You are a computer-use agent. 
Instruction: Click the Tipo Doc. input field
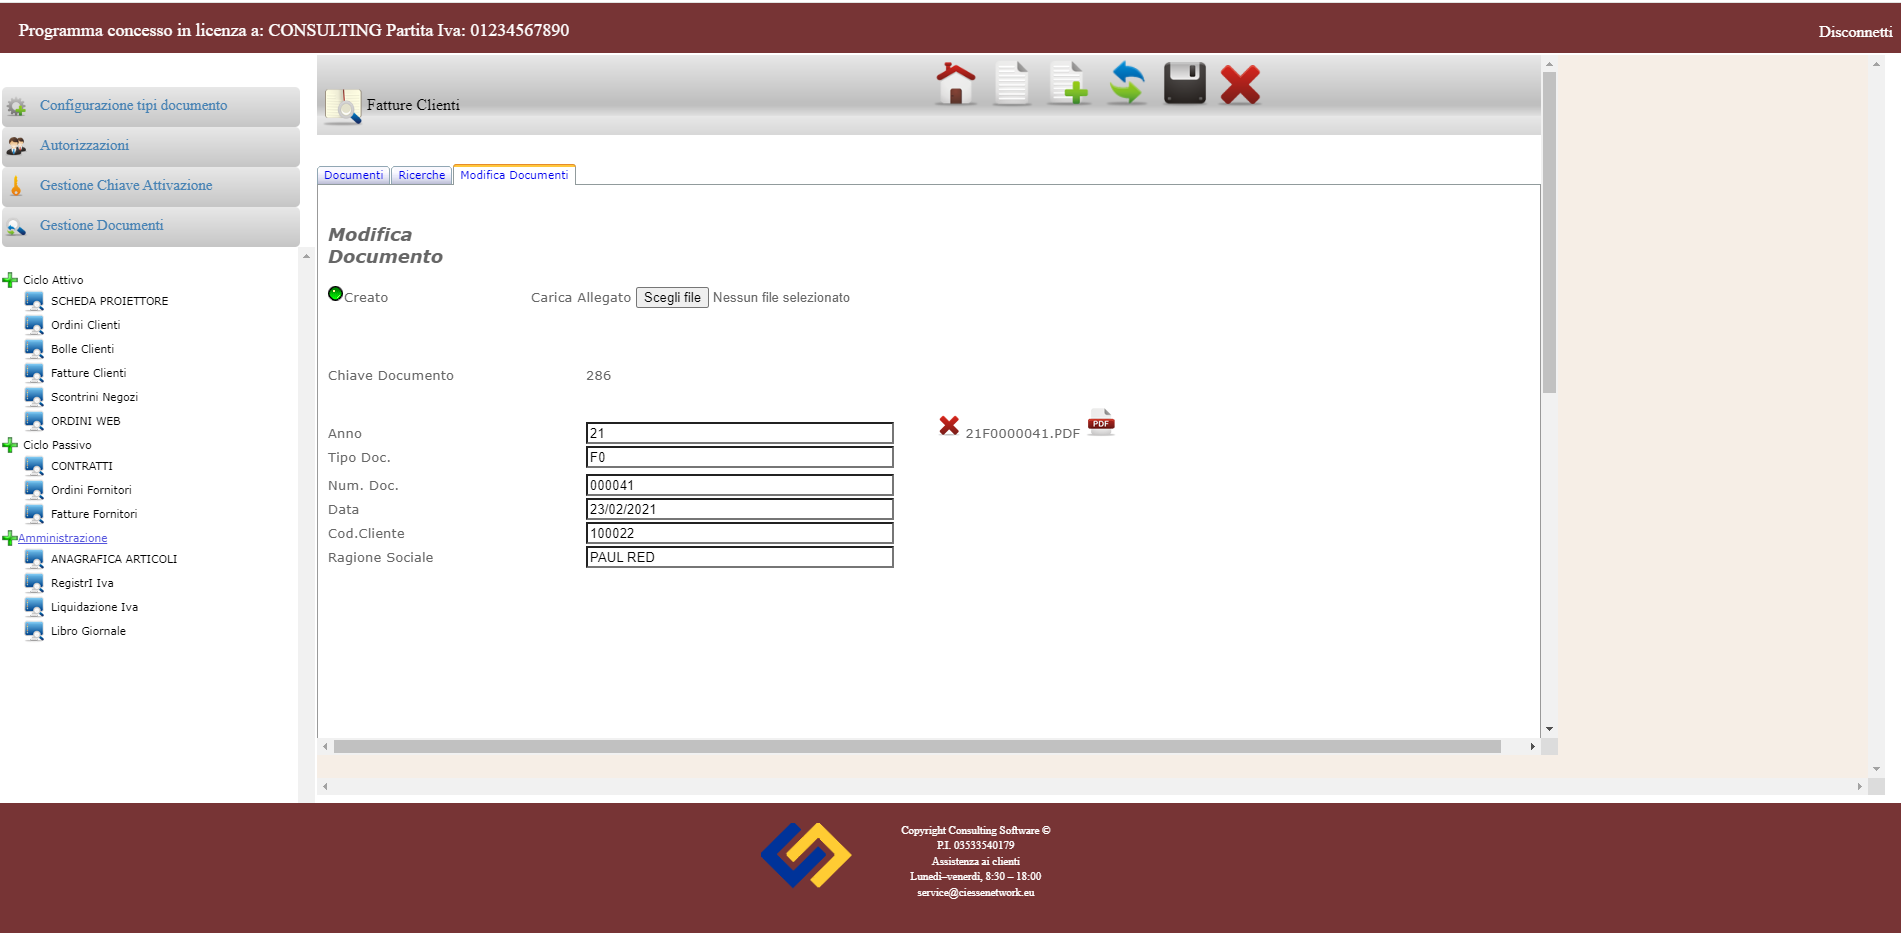(739, 457)
